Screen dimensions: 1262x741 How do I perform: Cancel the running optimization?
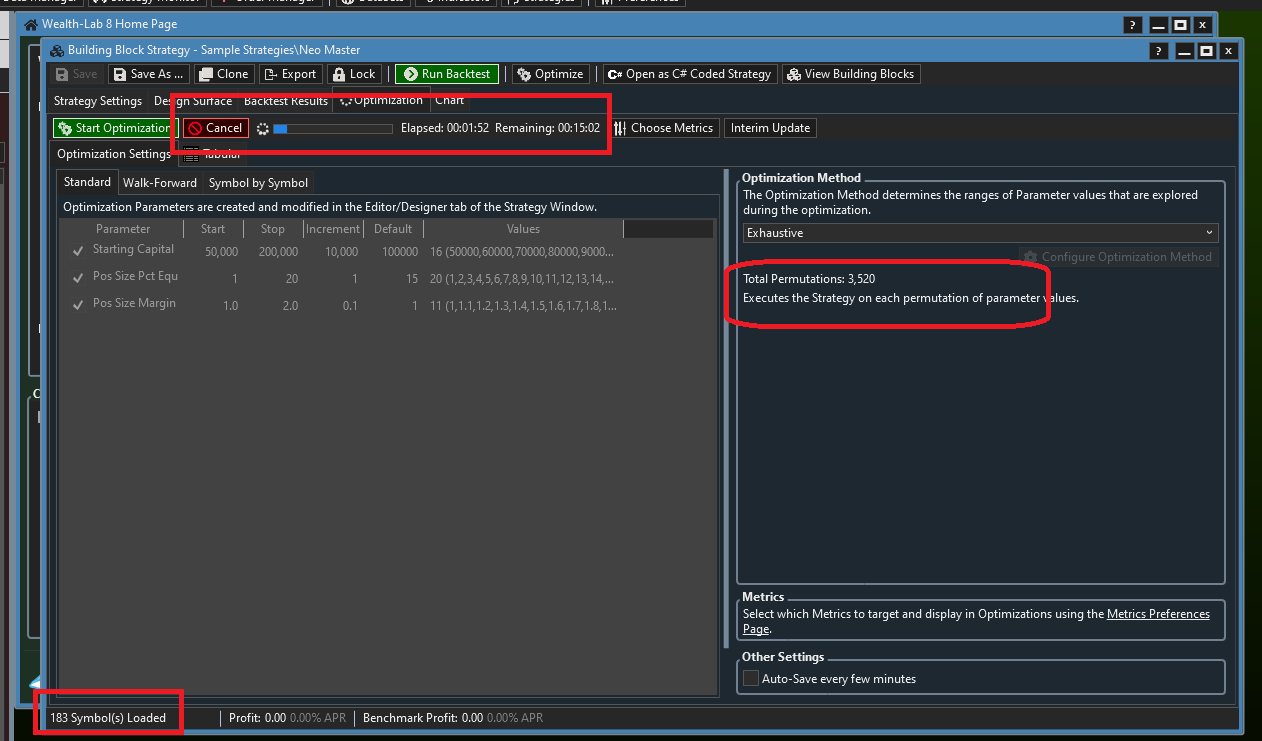pos(215,128)
